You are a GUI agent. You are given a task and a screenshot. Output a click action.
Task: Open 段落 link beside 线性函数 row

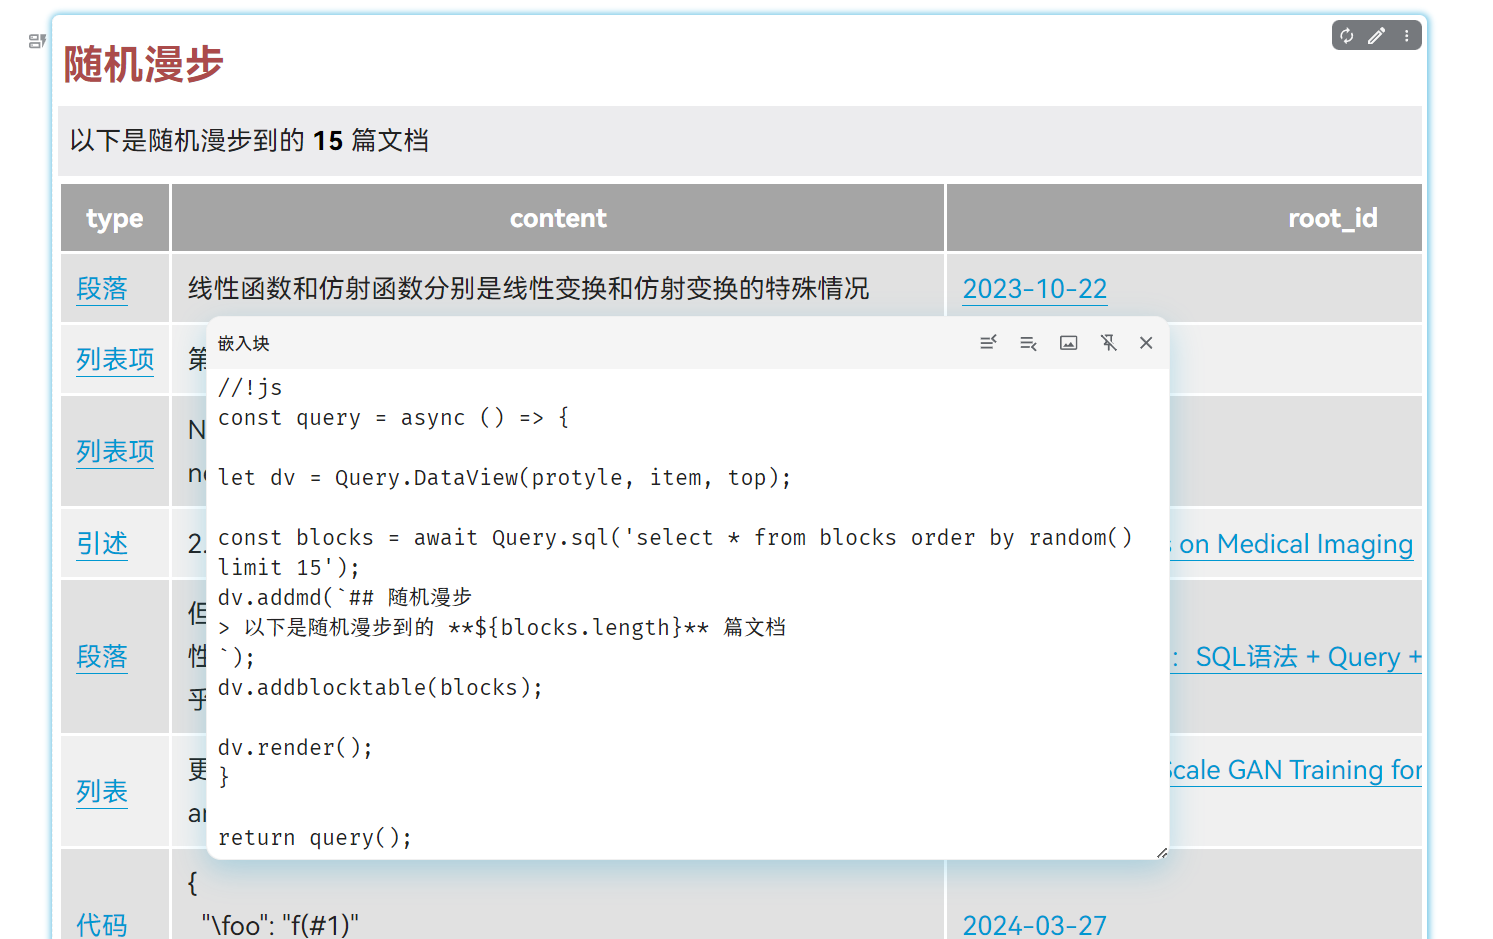(102, 289)
